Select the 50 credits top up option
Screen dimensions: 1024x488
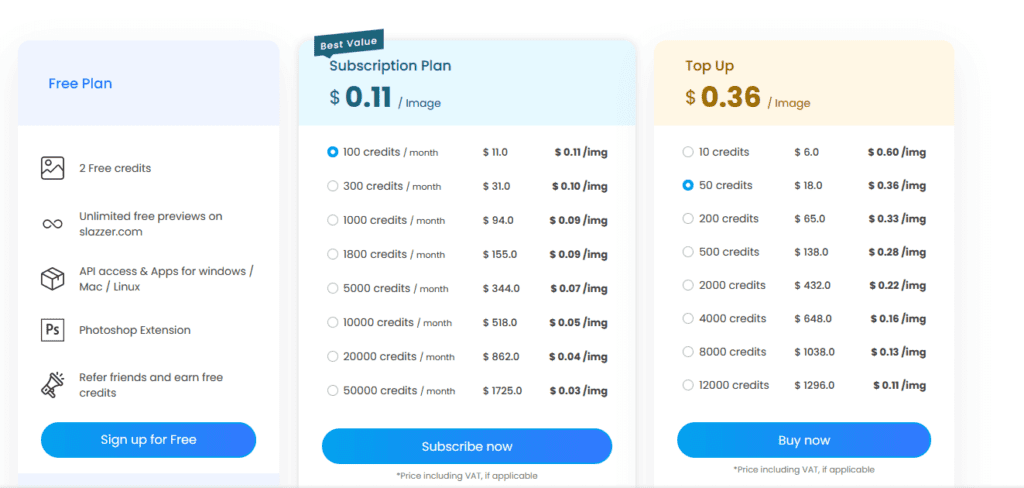pyautogui.click(x=687, y=185)
